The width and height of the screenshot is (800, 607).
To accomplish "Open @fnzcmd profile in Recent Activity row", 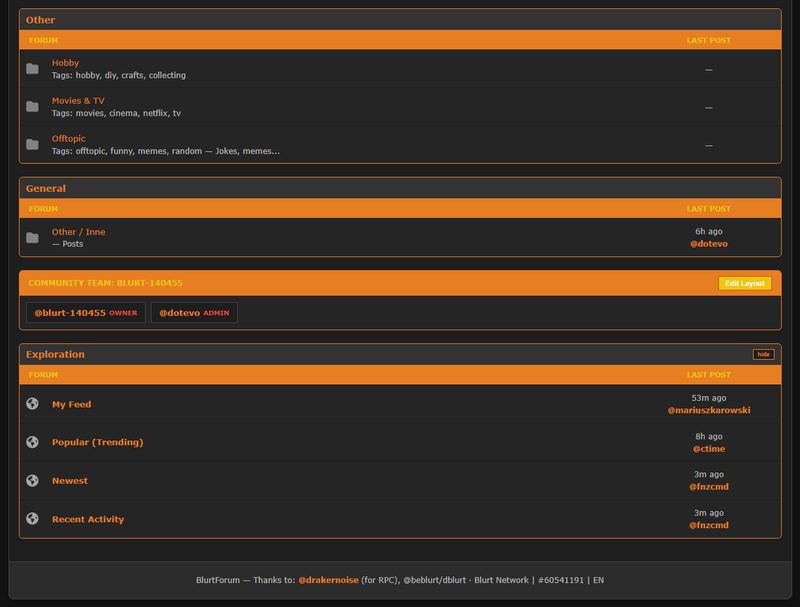I will pyautogui.click(x=709, y=525).
